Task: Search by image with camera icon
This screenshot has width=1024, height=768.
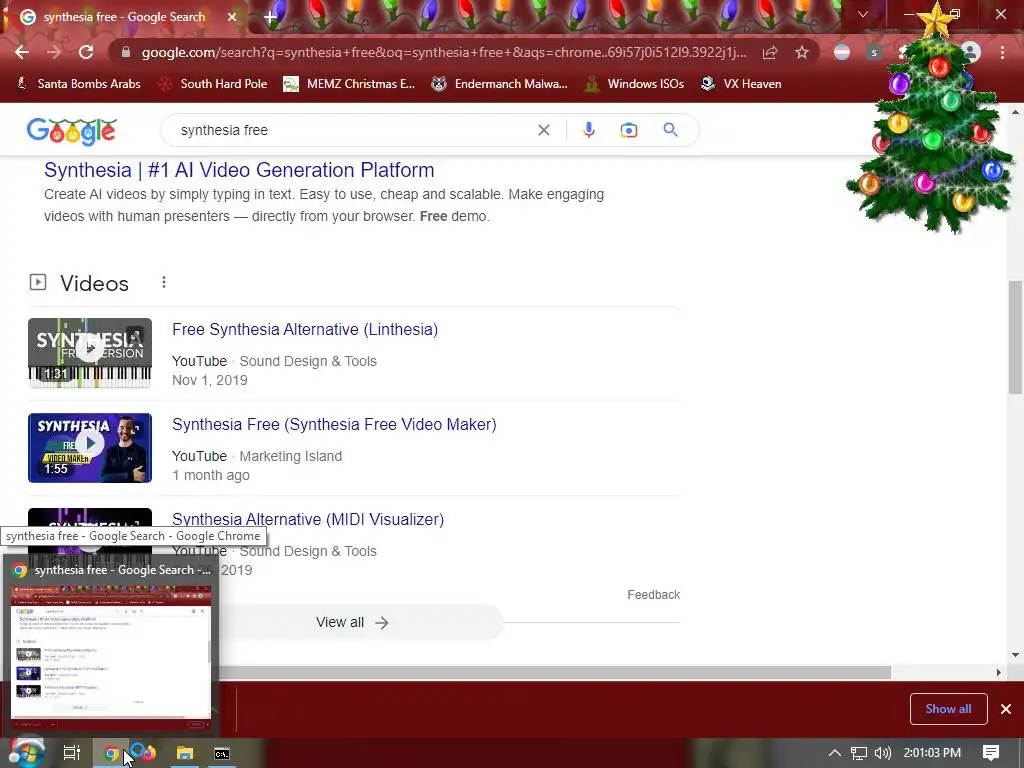Action: pos(629,130)
